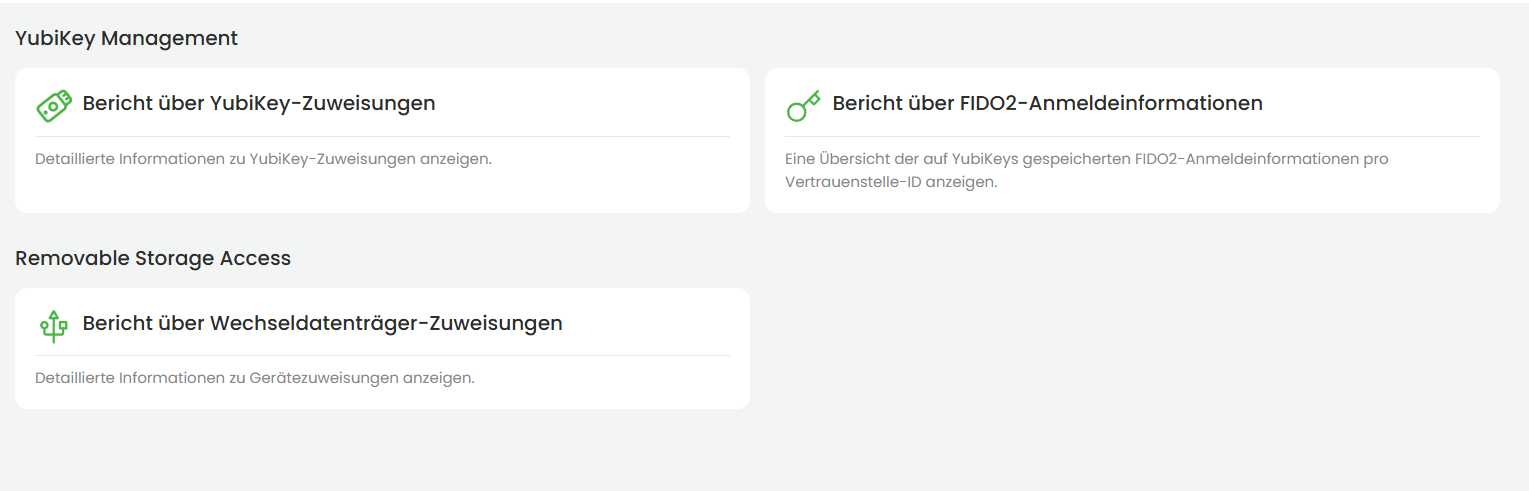Click empty area of FIDO2 report card
The height and width of the screenshot is (491, 1529).
click(x=1300, y=192)
